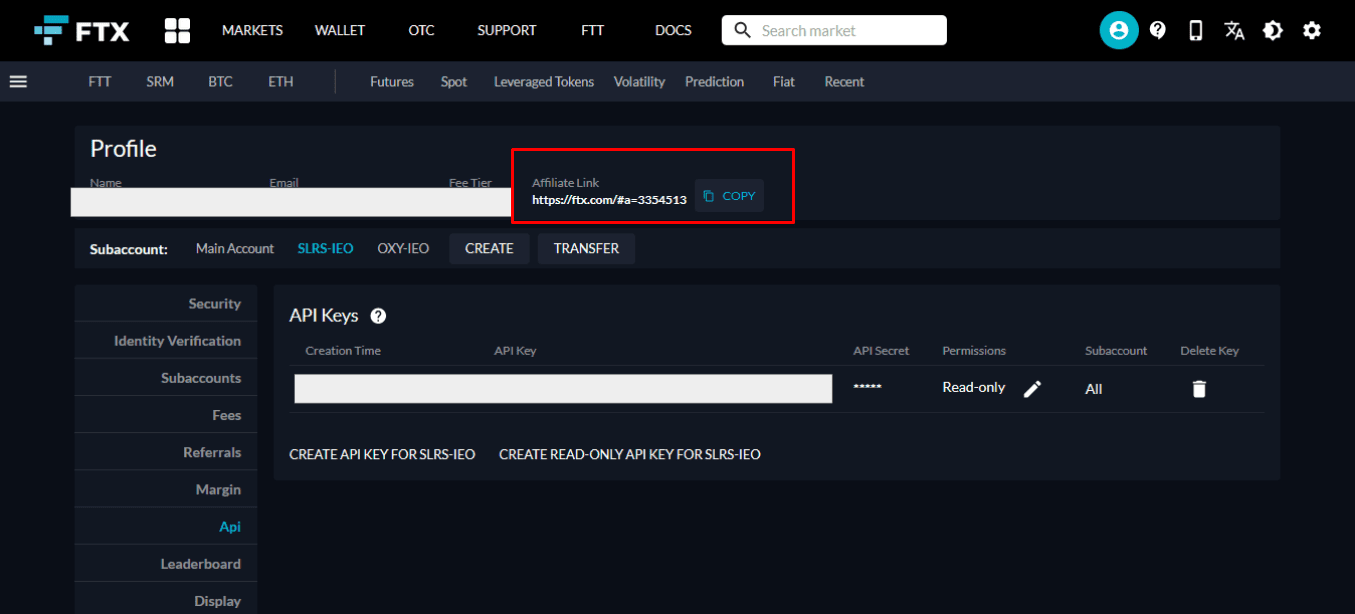
Task: Open the FTT top menu item
Action: click(x=593, y=30)
